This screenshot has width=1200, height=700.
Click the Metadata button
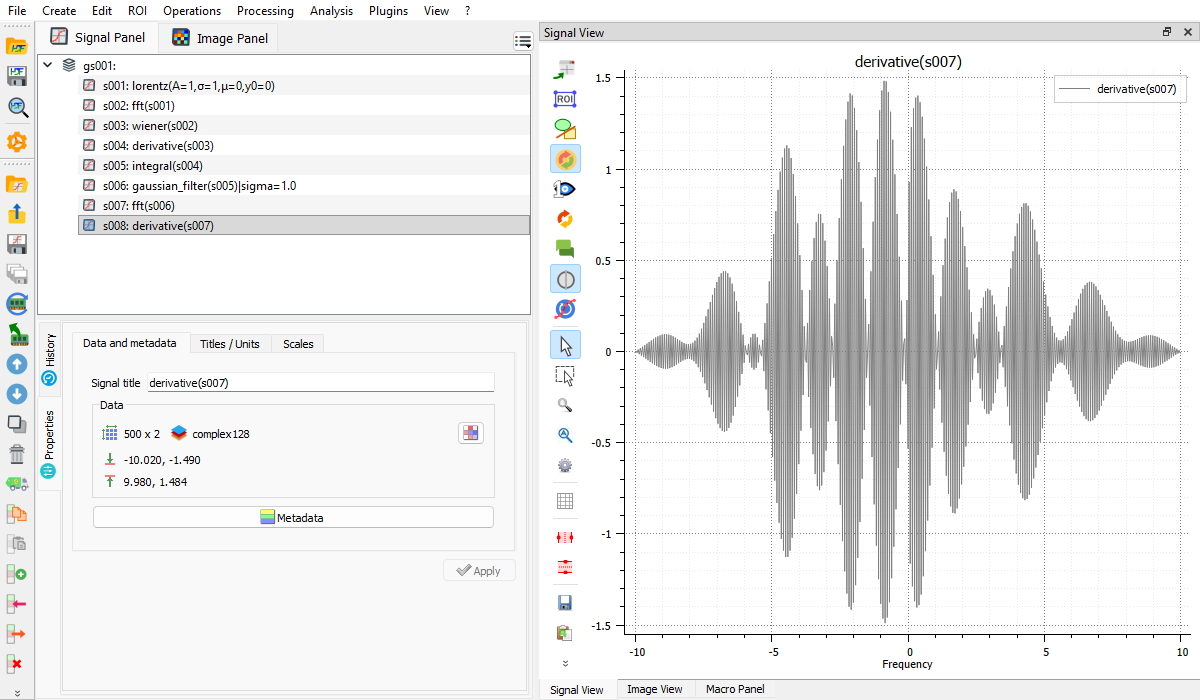[x=293, y=517]
